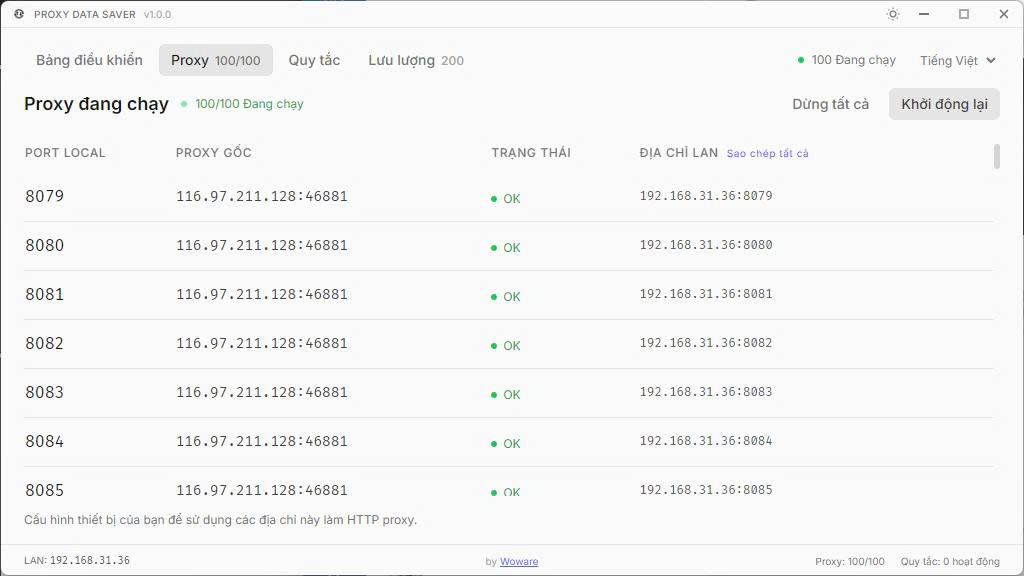
Task: Select local port 8081 cell
Action: pyautogui.click(x=44, y=294)
